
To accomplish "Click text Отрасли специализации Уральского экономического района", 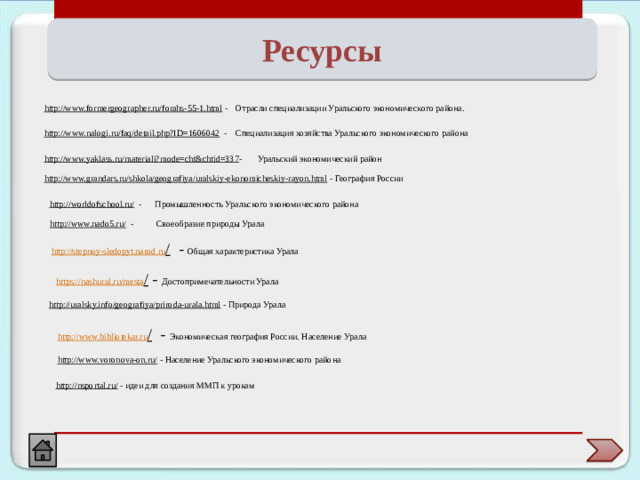I will pos(349,109).
